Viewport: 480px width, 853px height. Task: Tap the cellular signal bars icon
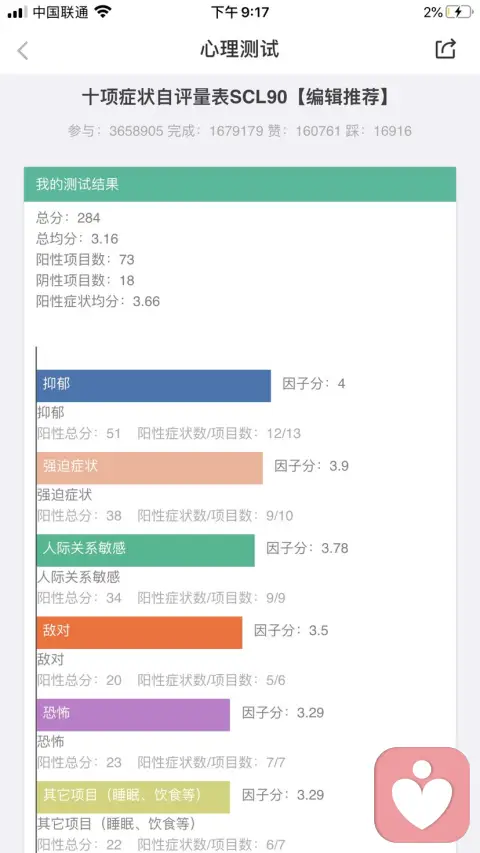click(x=17, y=12)
